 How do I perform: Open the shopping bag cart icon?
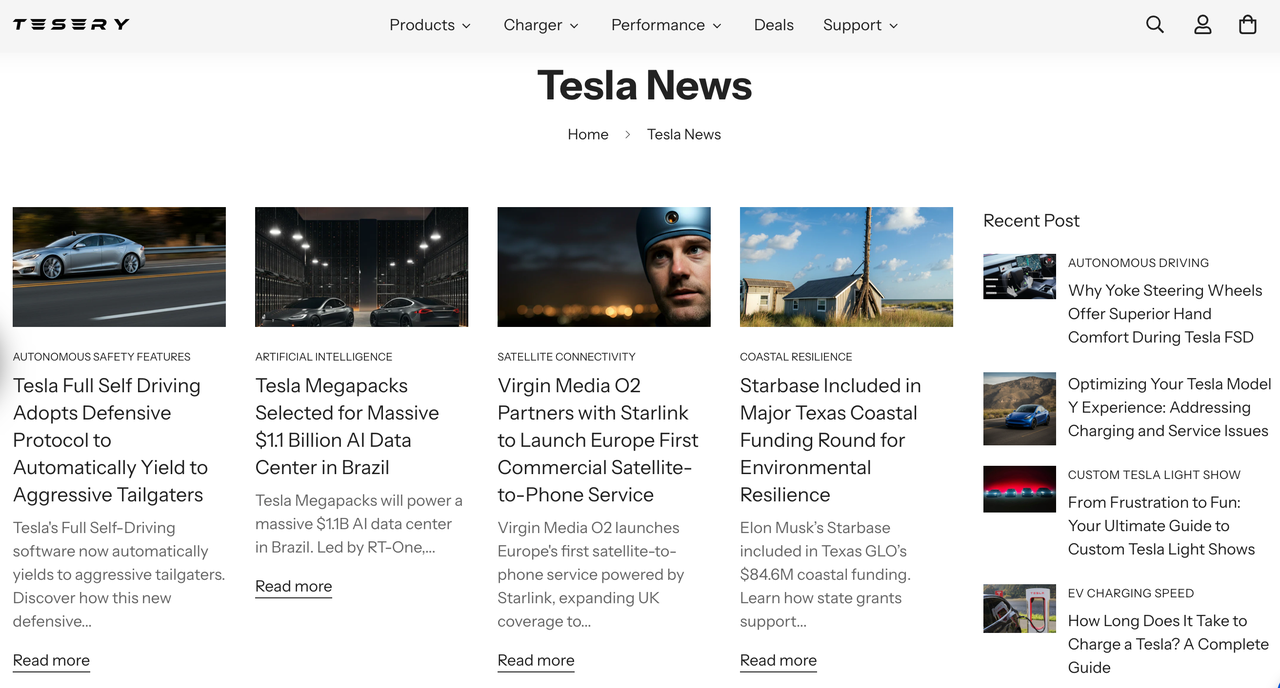click(x=1248, y=25)
